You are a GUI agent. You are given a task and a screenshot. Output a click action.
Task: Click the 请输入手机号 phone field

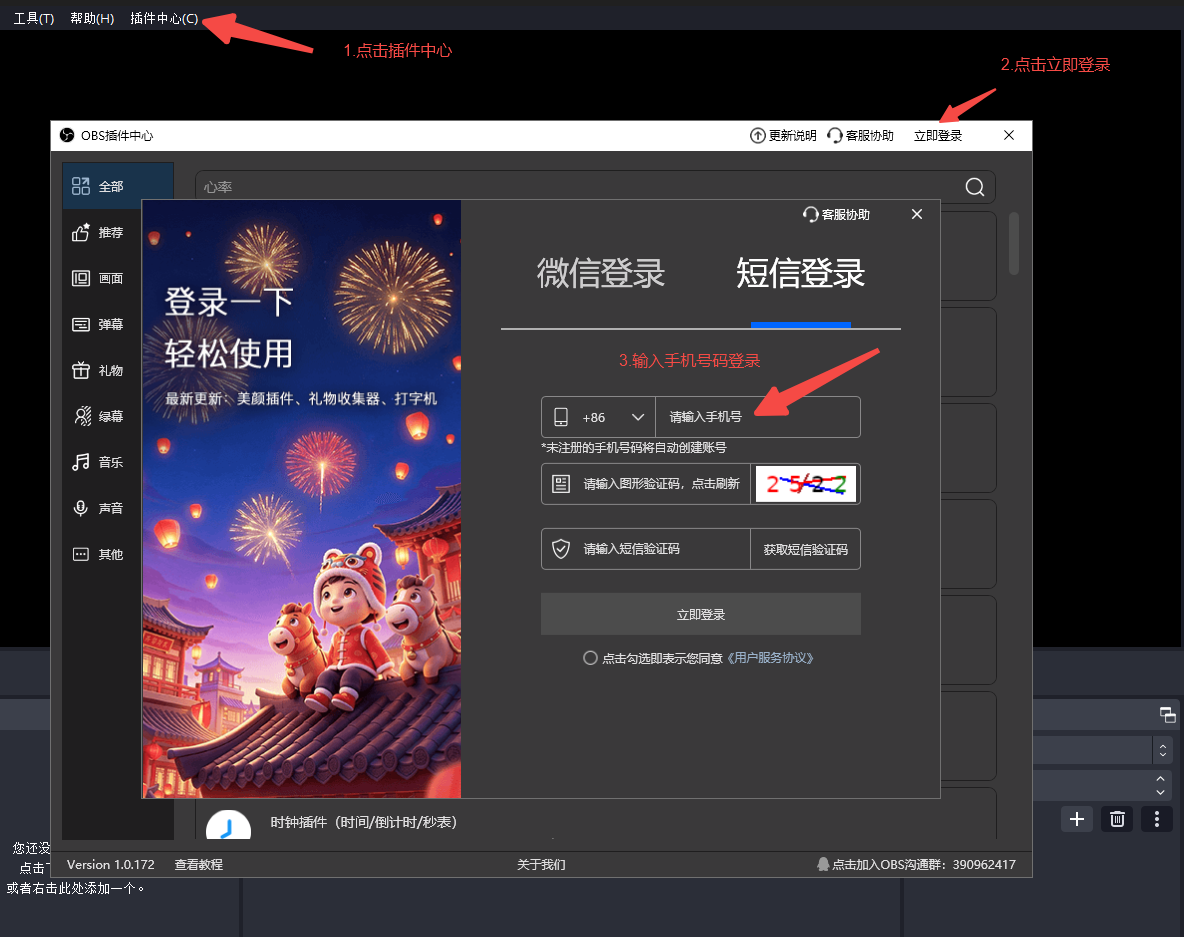pyautogui.click(x=758, y=417)
